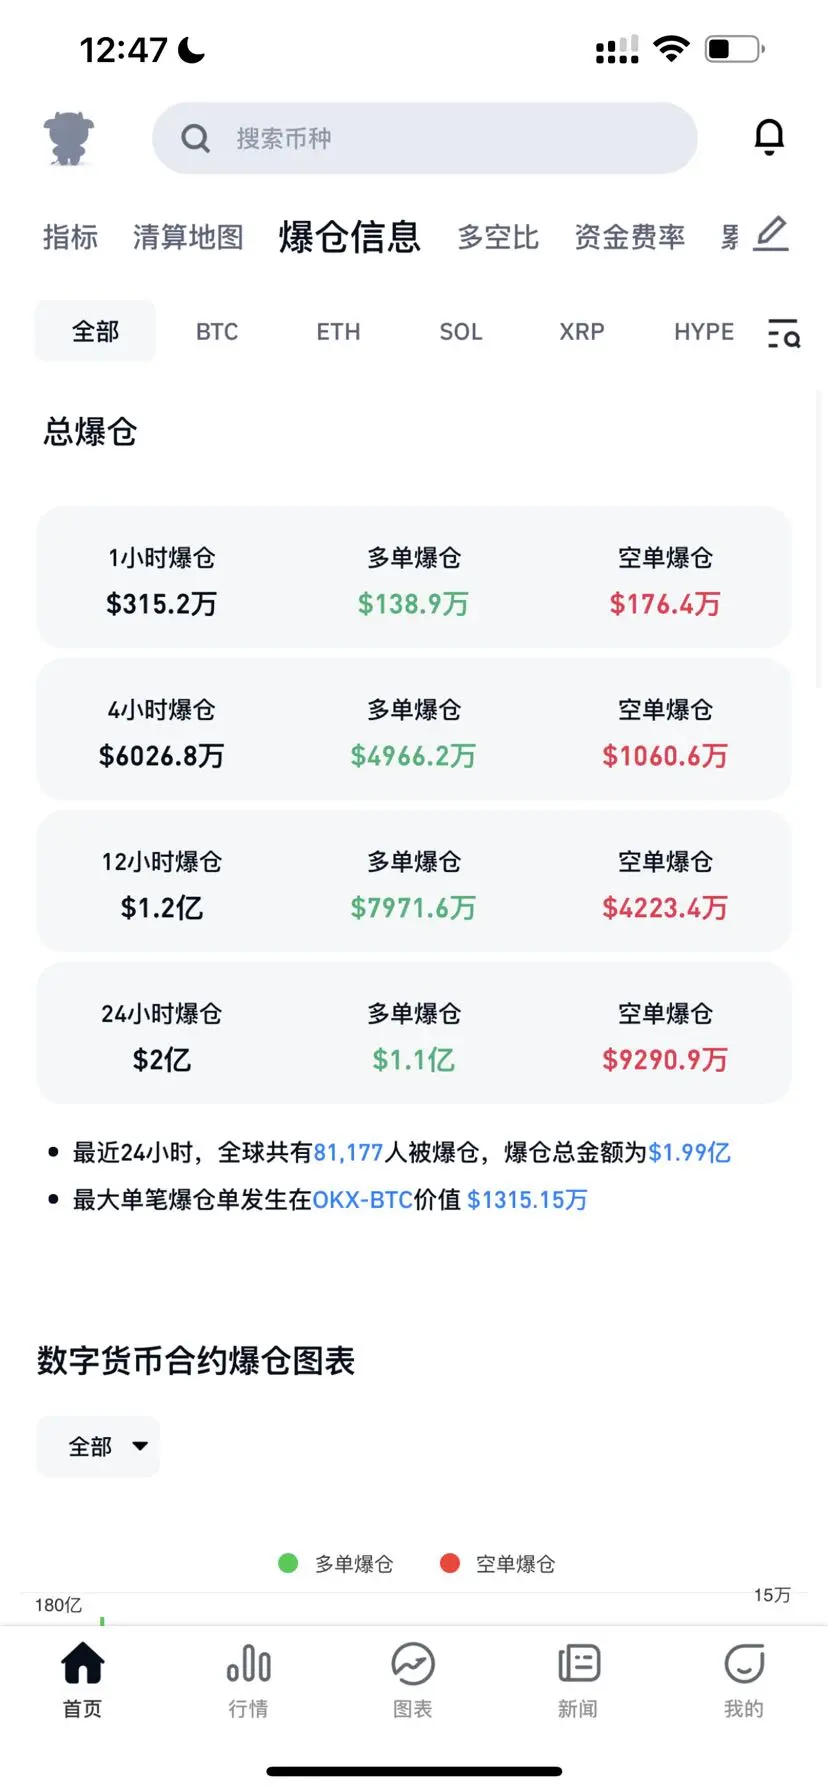Tap the OKX-BTC link

(363, 1199)
